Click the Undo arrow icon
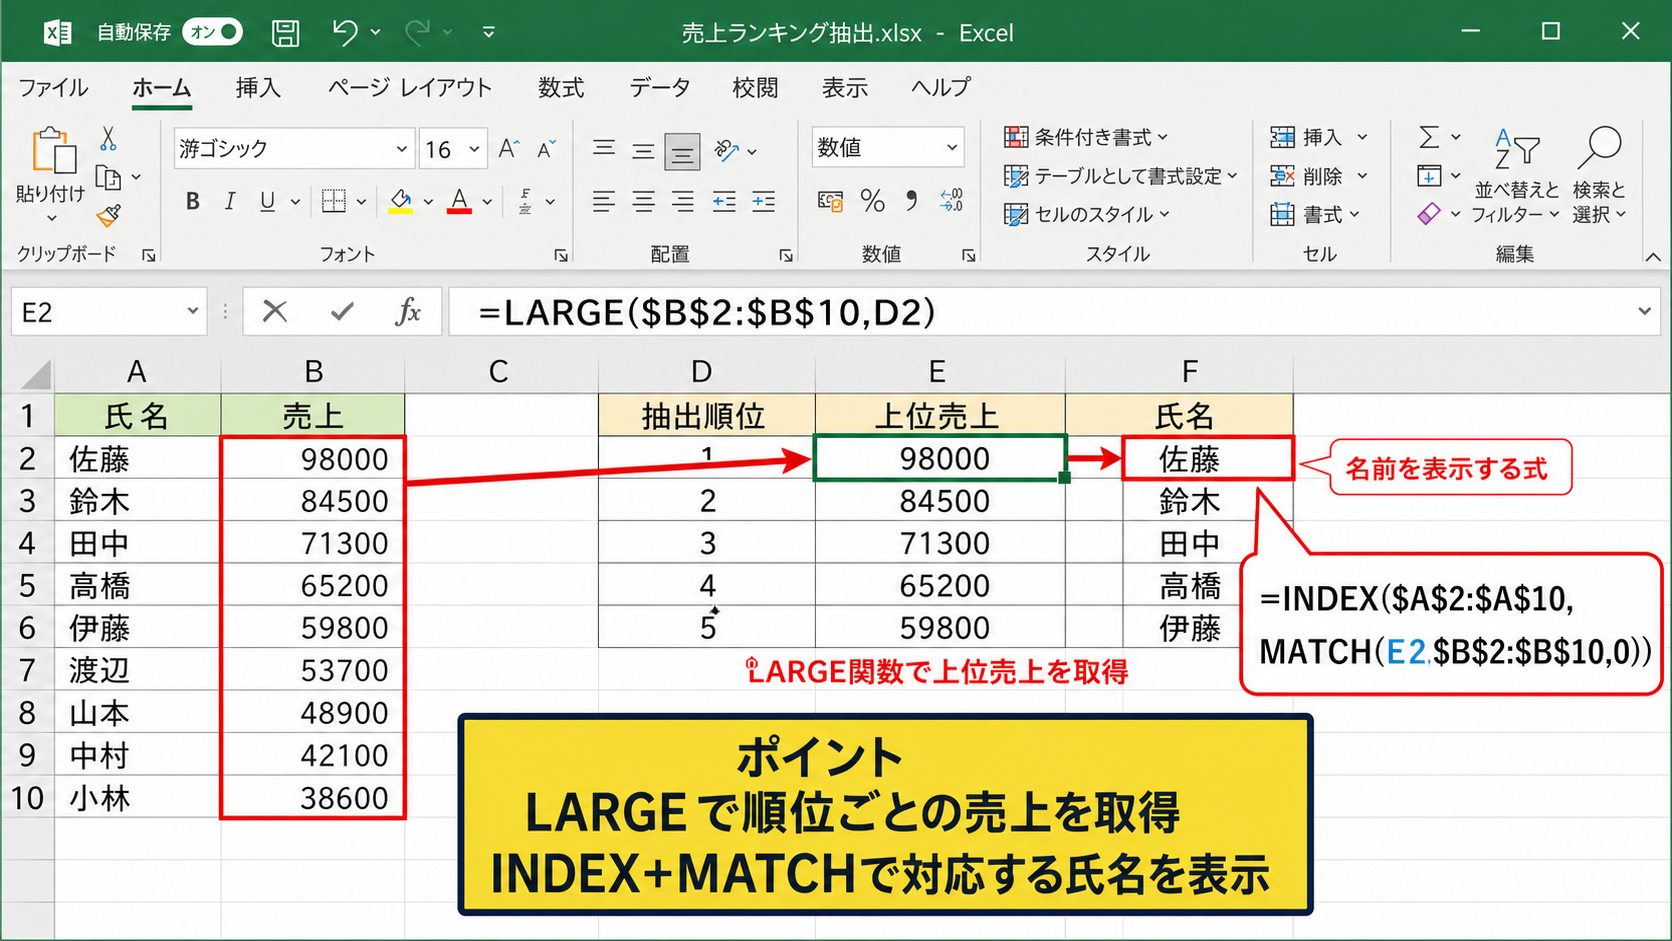 (345, 33)
